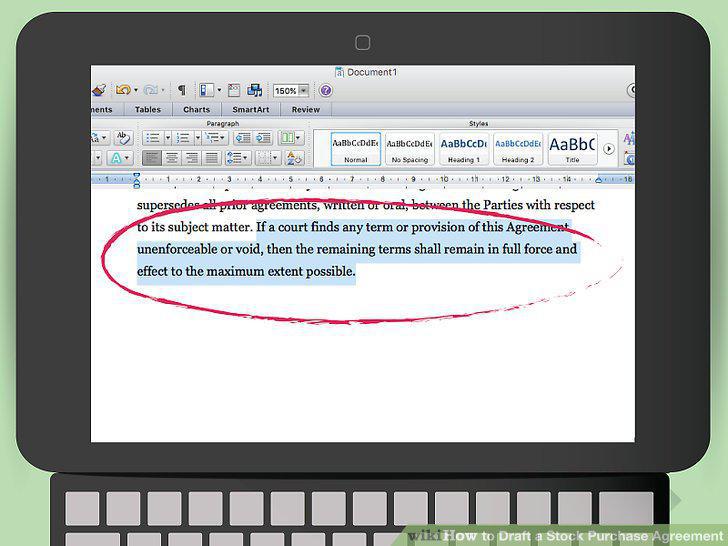Click the right indent marker on ruler
The height and width of the screenshot is (546, 728).
tap(599, 180)
